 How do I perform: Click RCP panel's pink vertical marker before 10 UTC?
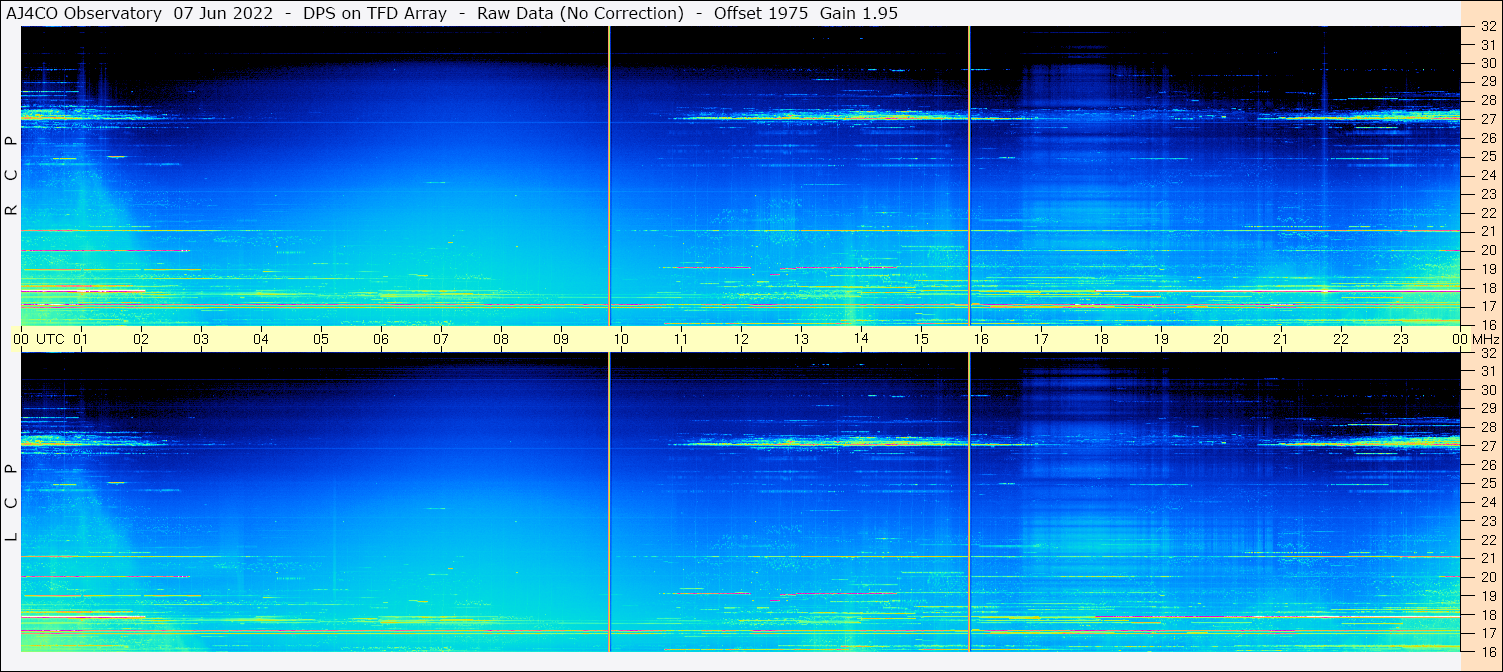click(609, 176)
